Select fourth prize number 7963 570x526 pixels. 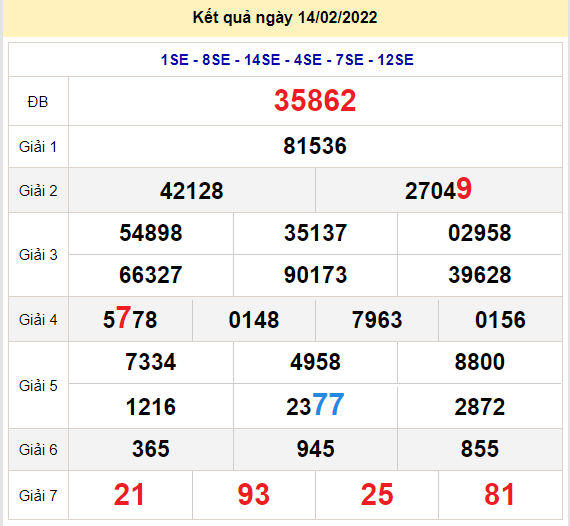coord(377,320)
